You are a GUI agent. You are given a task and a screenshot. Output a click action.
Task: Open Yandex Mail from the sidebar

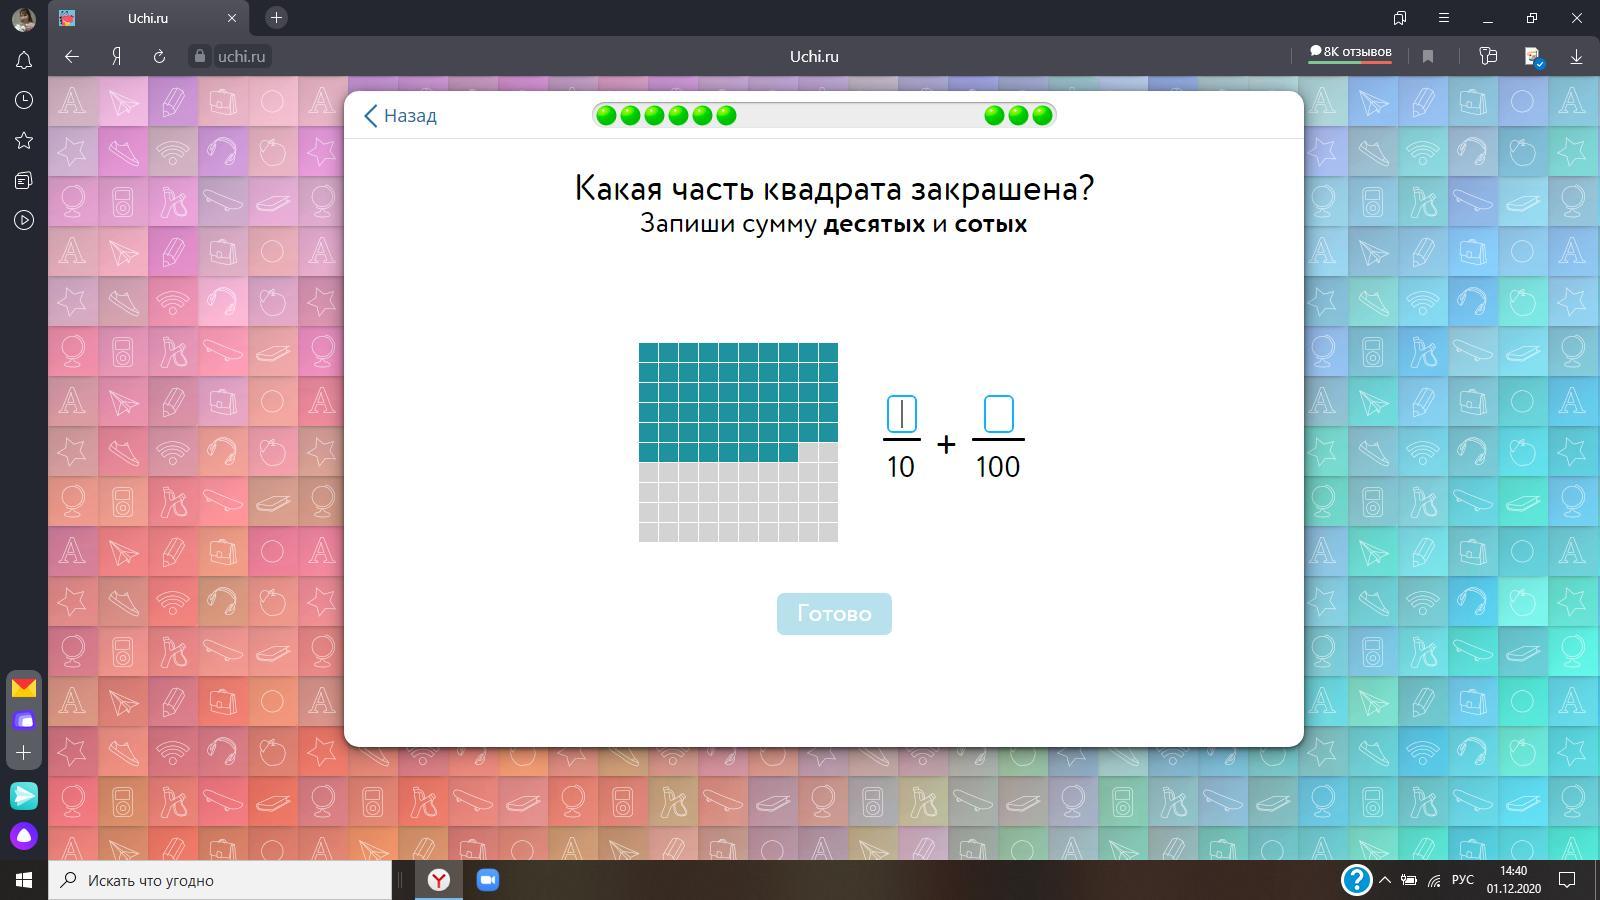pyautogui.click(x=24, y=688)
